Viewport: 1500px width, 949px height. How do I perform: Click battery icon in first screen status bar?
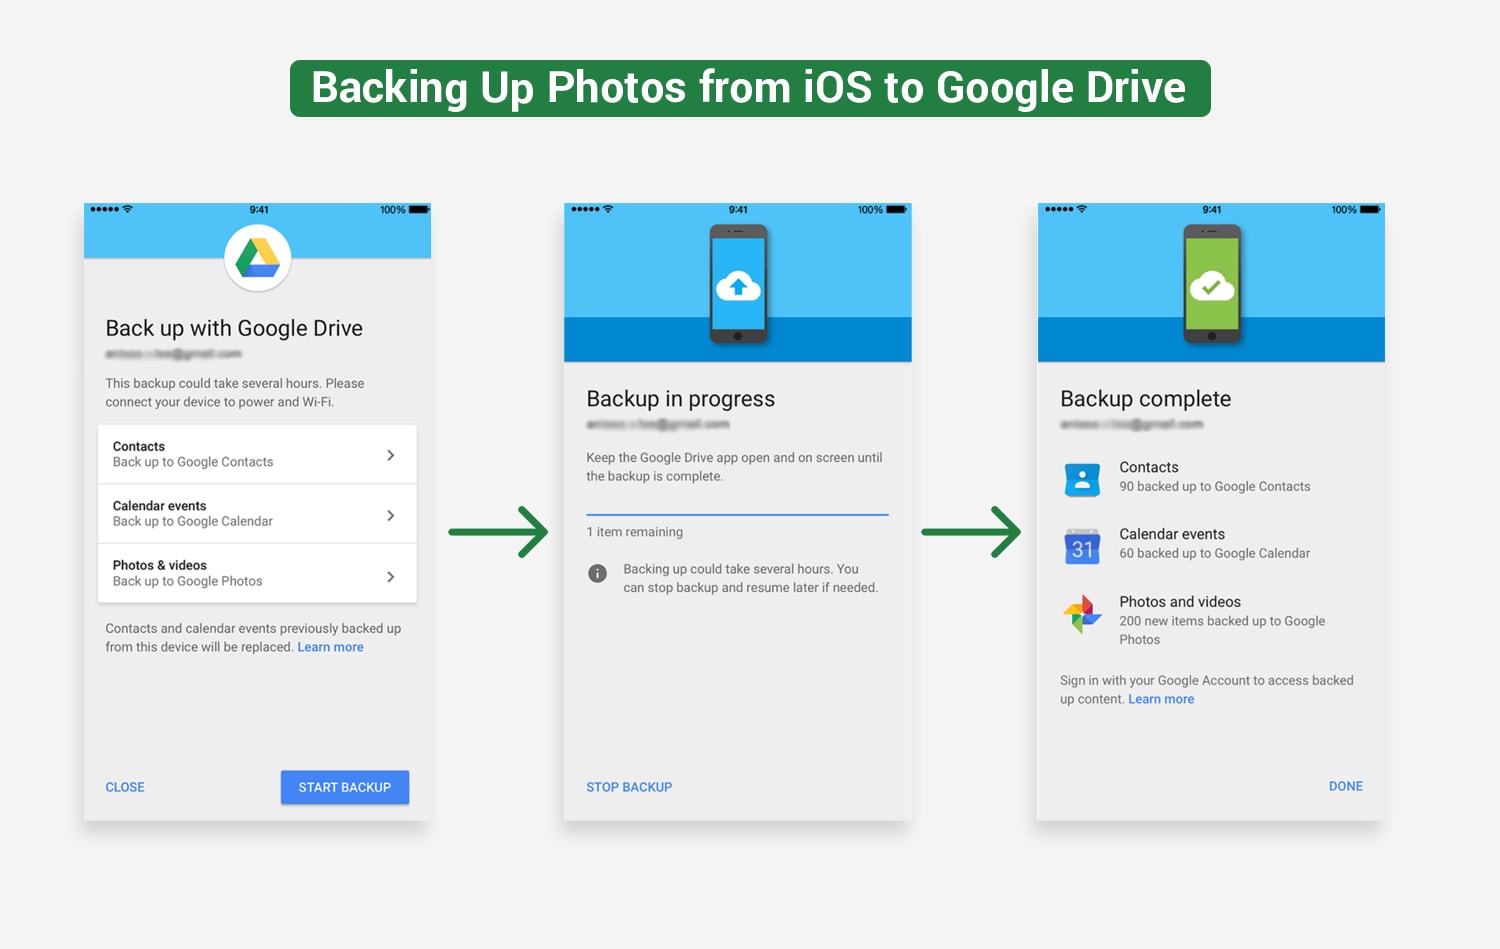pos(419,210)
